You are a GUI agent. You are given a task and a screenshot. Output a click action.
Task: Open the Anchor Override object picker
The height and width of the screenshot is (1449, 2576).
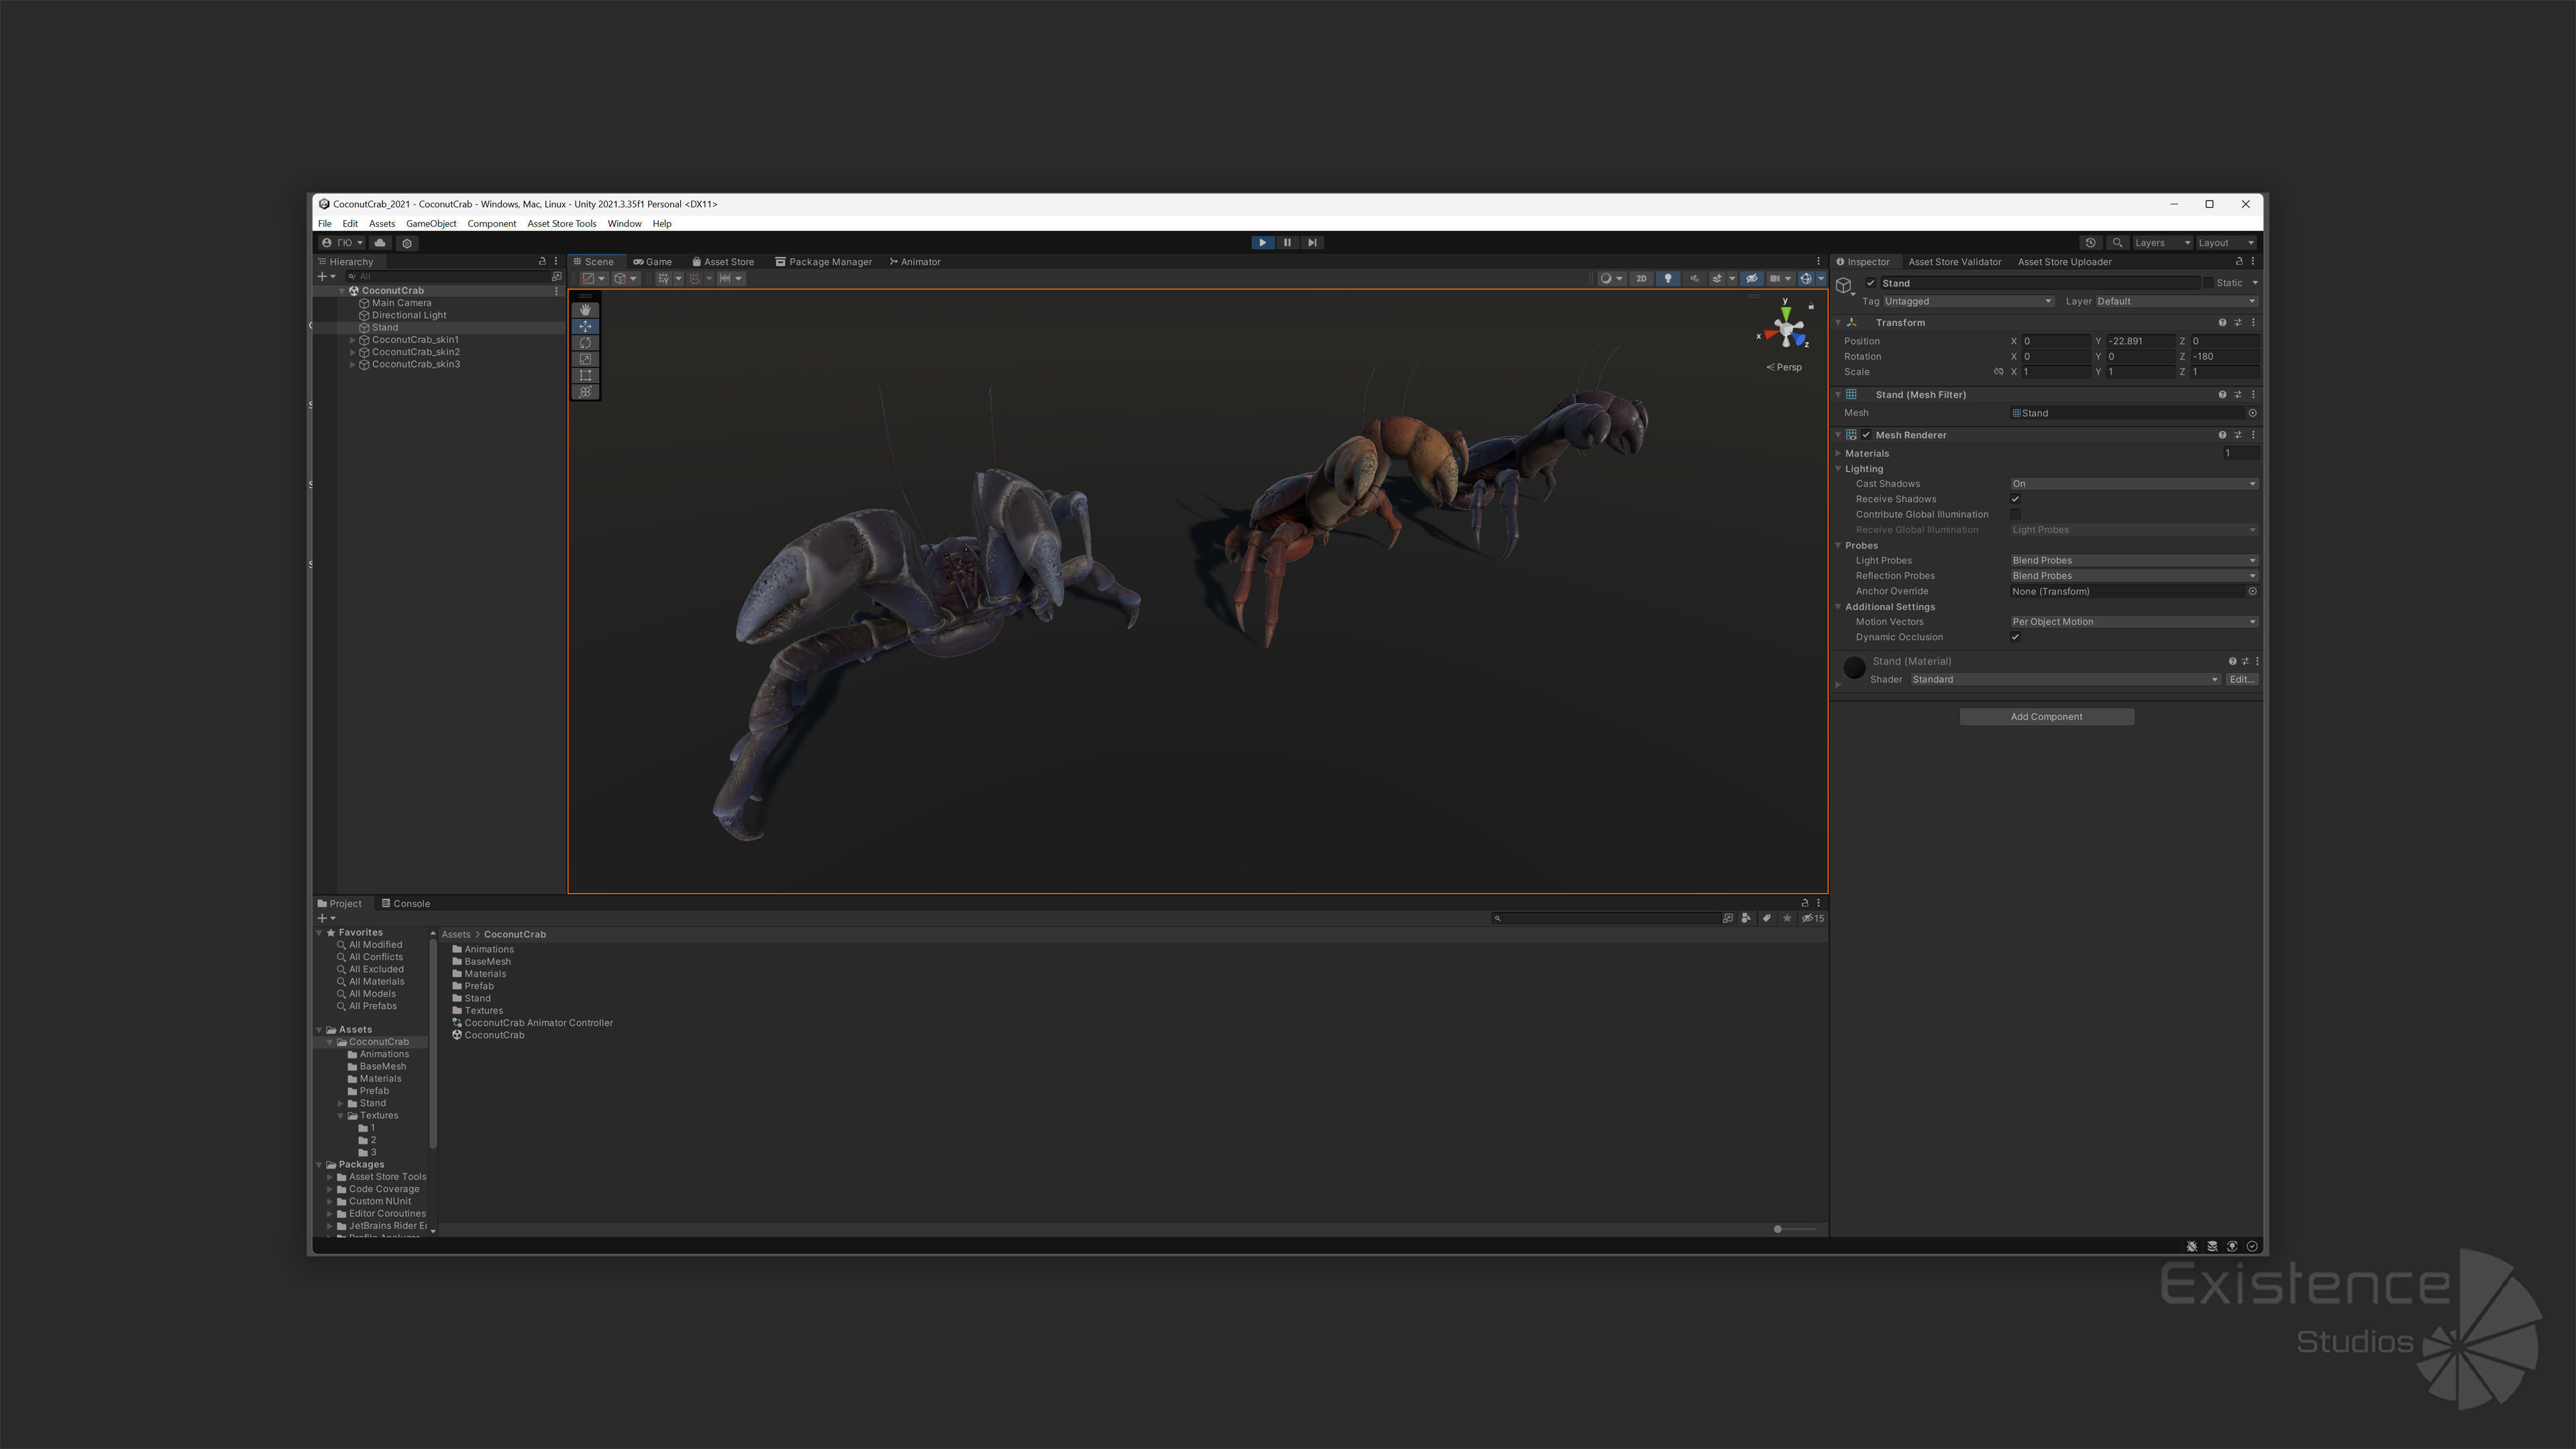pyautogui.click(x=2252, y=592)
